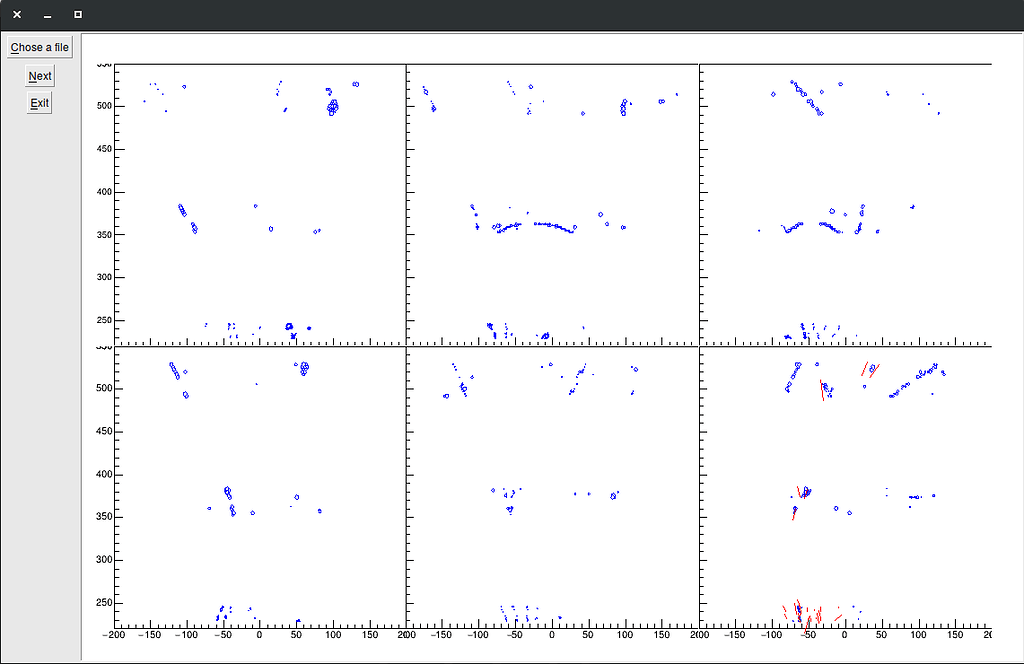This screenshot has height=664, width=1024.
Task: Click the 'Chose a file' button
Action: pyautogui.click(x=40, y=47)
